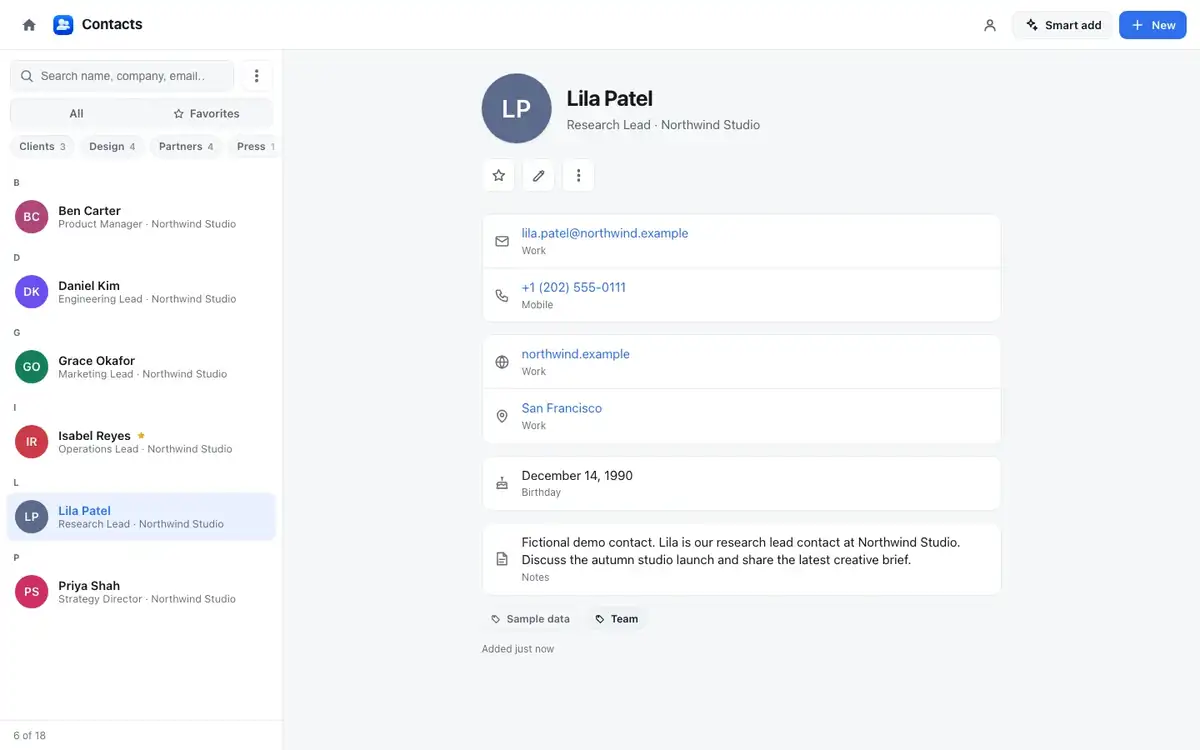Click the envelope icon beside email
The height and width of the screenshot is (750, 1200).
coord(502,242)
